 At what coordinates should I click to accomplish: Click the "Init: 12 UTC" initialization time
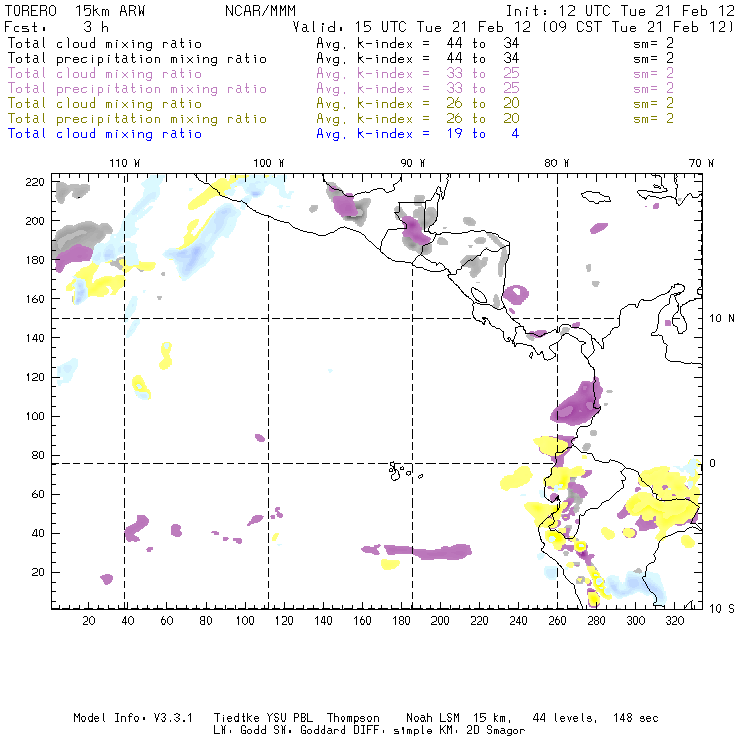(x=558, y=11)
